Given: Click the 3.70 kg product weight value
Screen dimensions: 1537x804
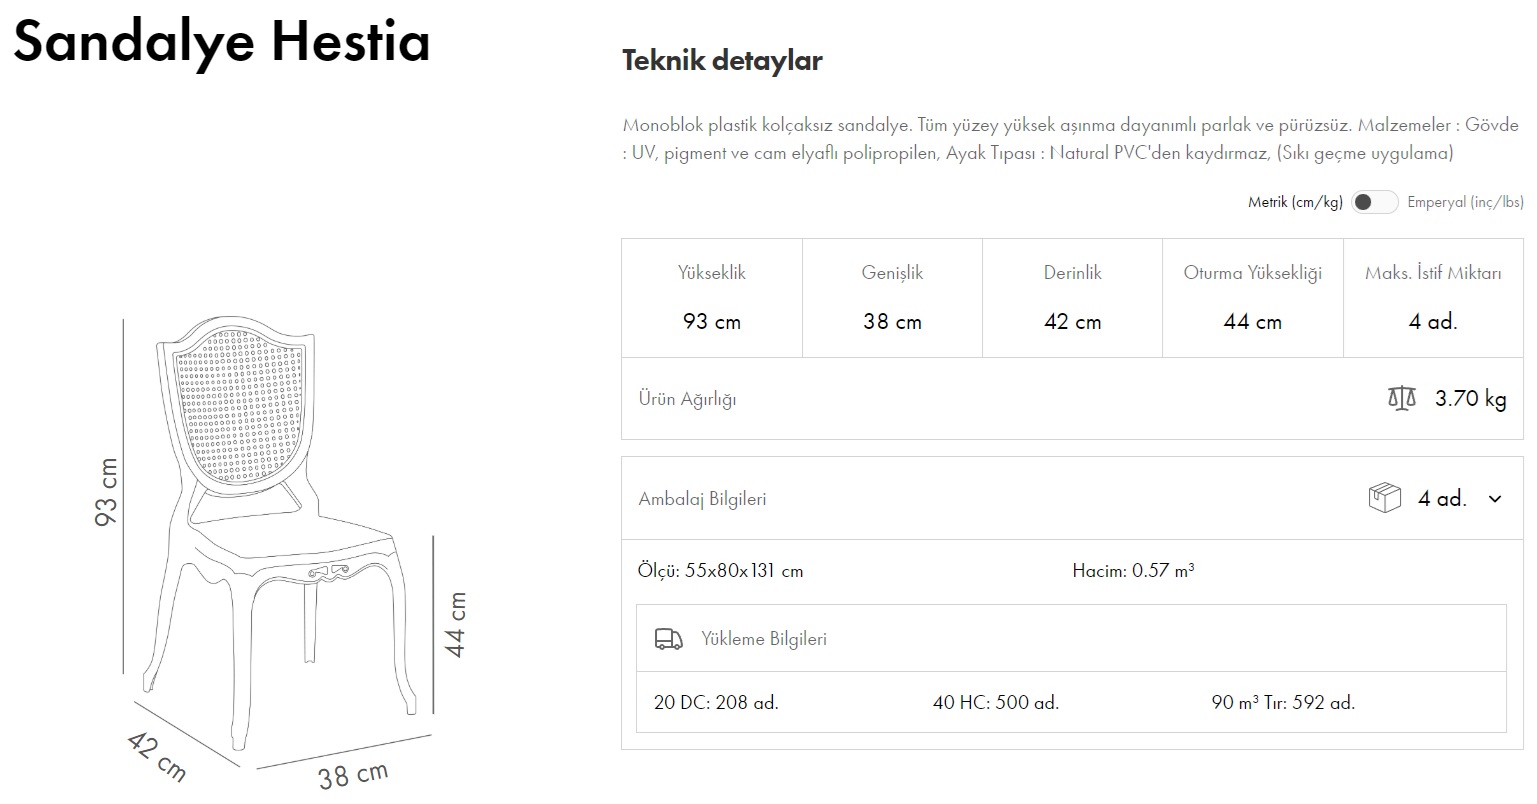Looking at the screenshot, I should 1470,399.
